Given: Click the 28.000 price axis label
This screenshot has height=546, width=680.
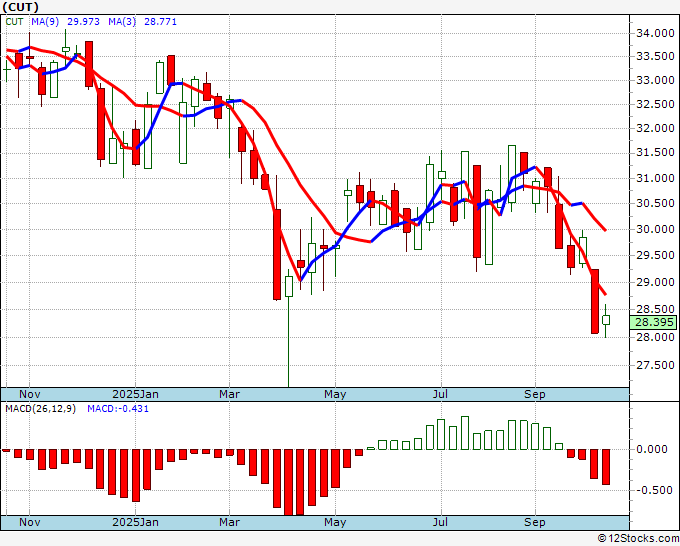Looking at the screenshot, I should pos(655,337).
